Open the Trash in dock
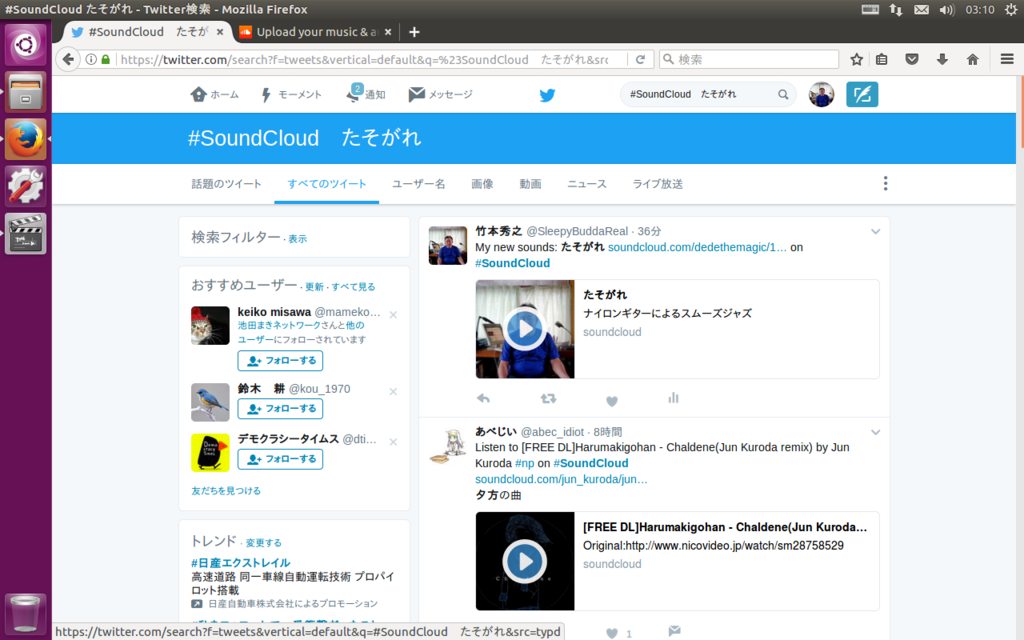The width and height of the screenshot is (1024, 640). (25, 613)
